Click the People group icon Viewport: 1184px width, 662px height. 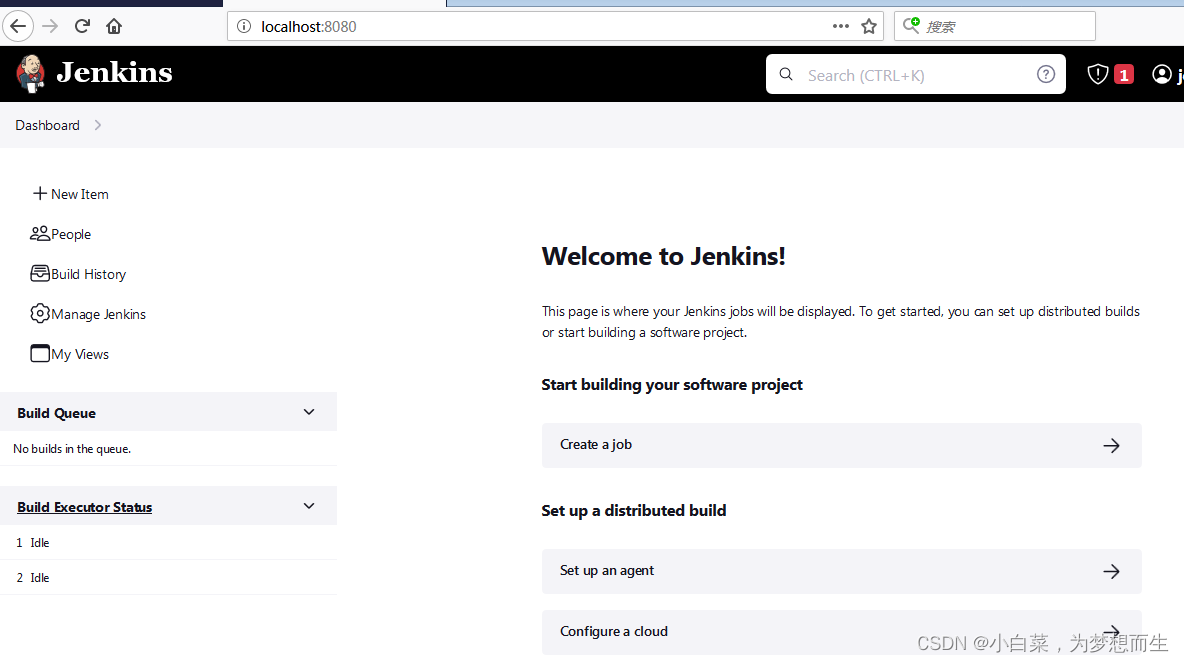(40, 233)
